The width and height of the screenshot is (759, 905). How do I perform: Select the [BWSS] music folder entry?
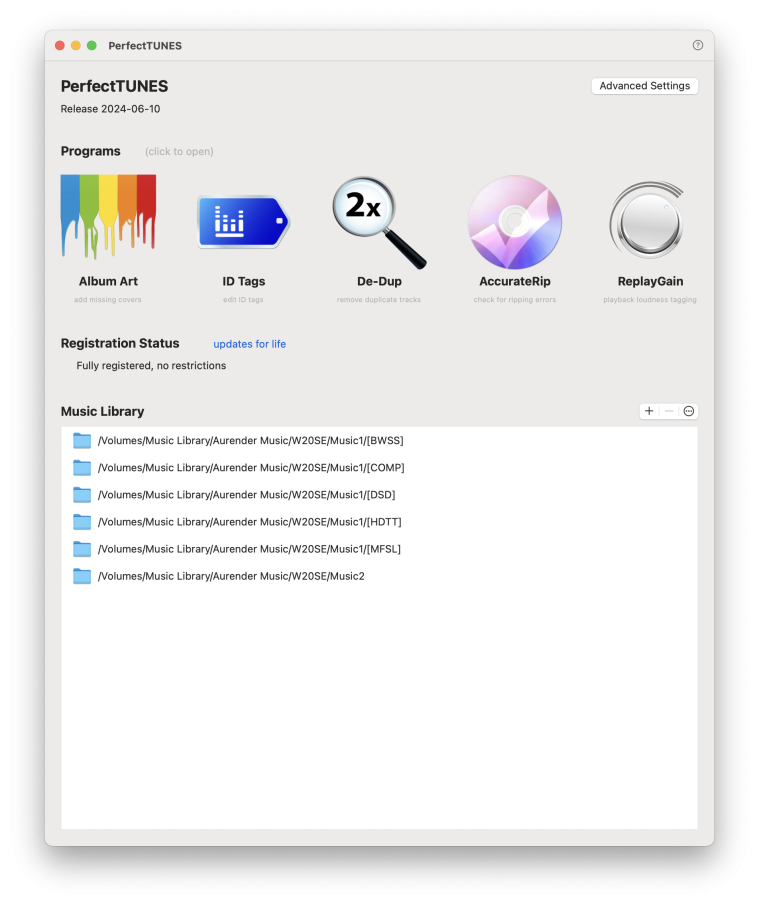pos(250,440)
